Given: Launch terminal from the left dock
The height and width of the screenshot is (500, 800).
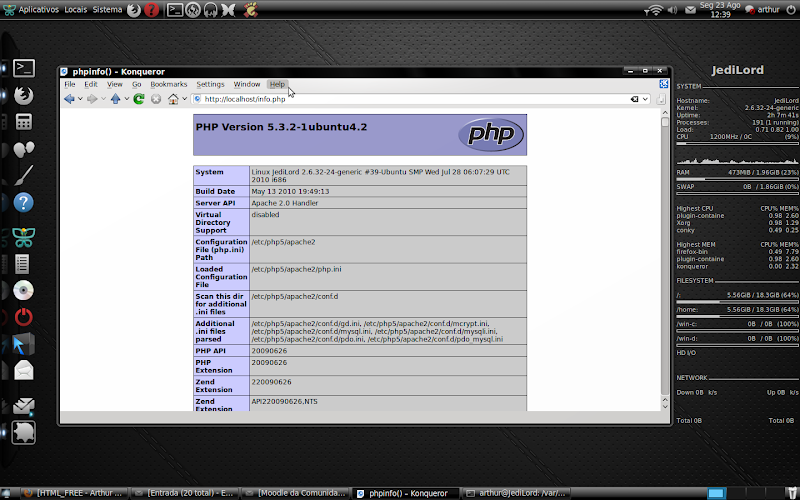Looking at the screenshot, I should pos(23,68).
